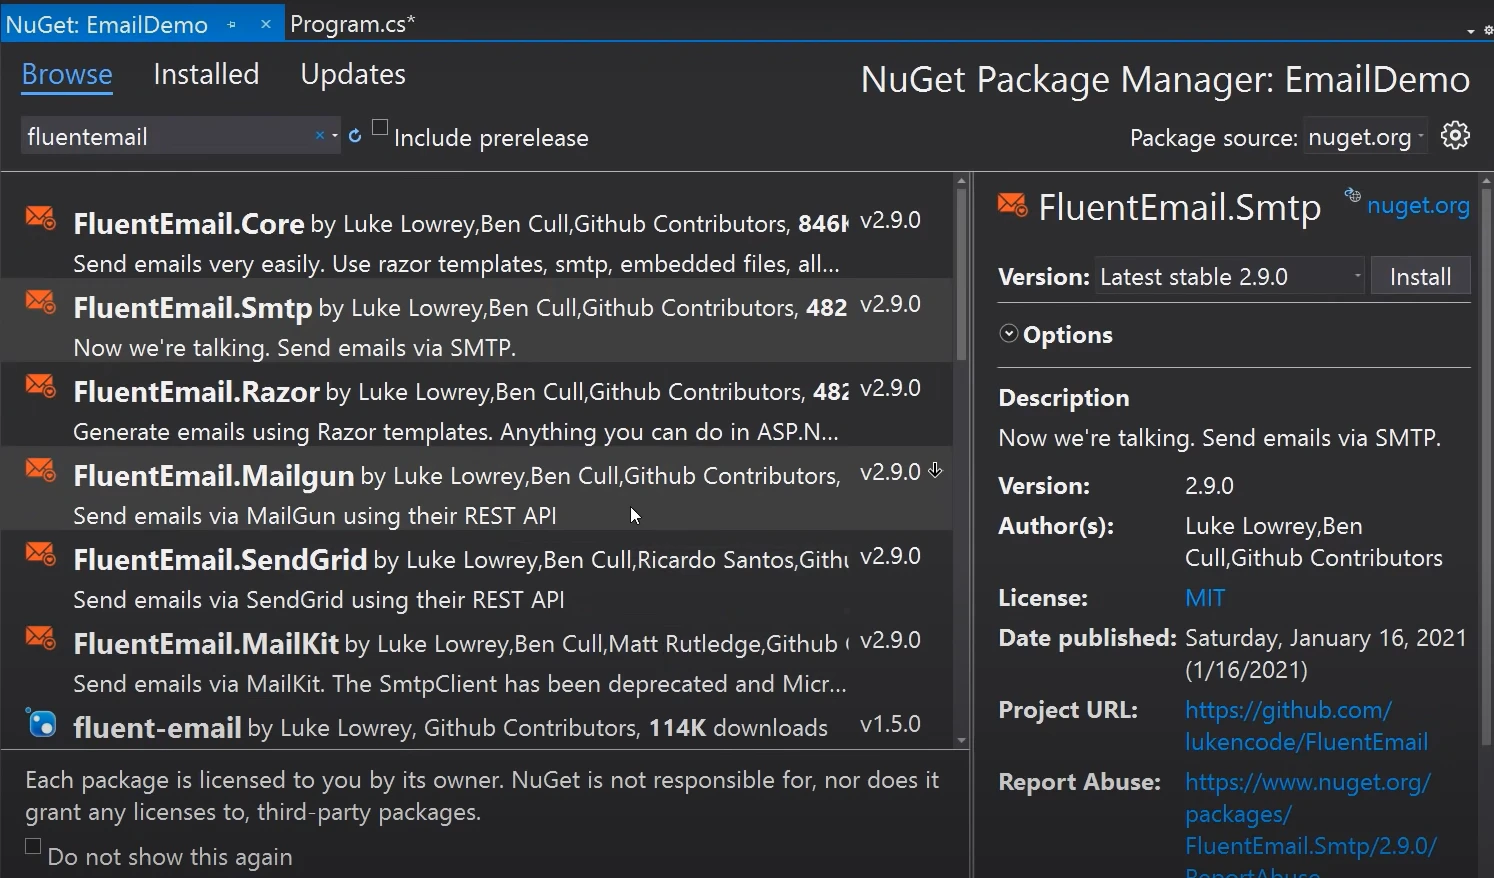This screenshot has width=1494, height=878.
Task: Click 'Generate emails using Razor templates' description
Action: pyautogui.click(x=456, y=431)
